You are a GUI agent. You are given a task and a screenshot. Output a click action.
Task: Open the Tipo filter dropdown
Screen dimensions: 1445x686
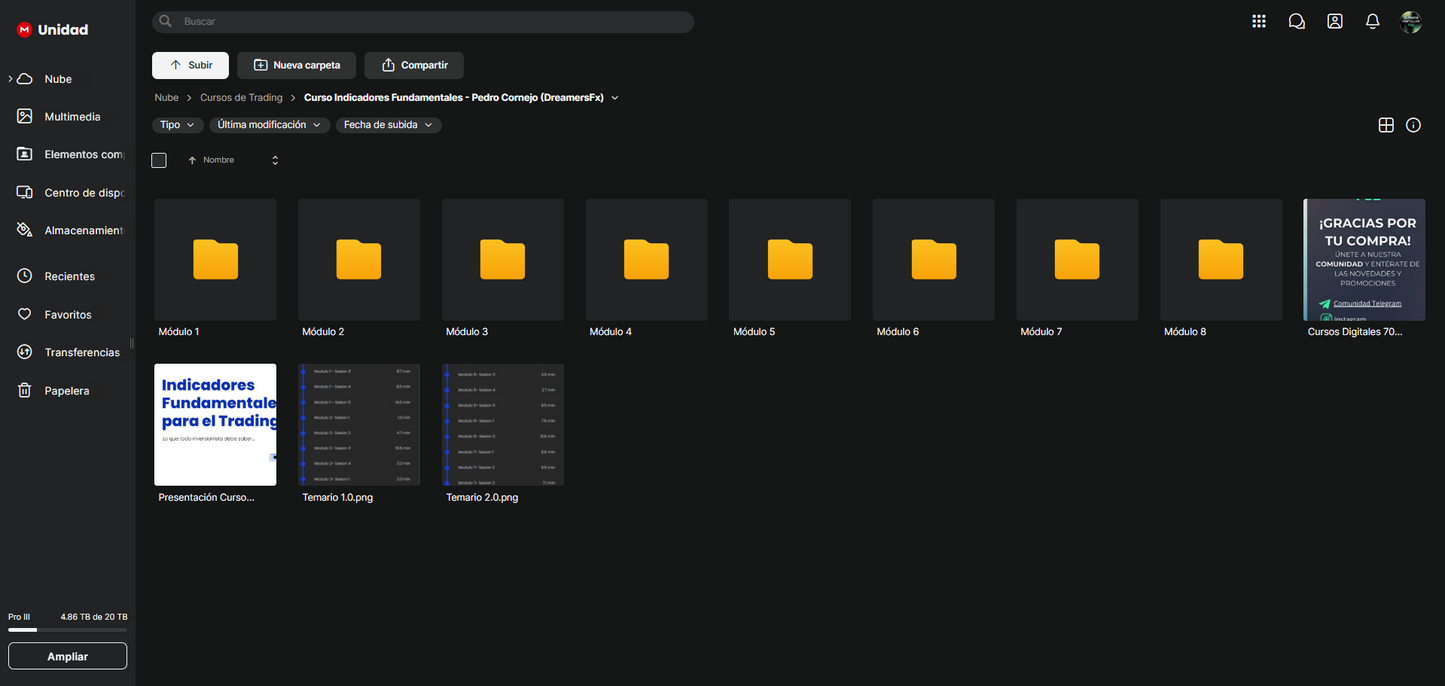(x=178, y=125)
